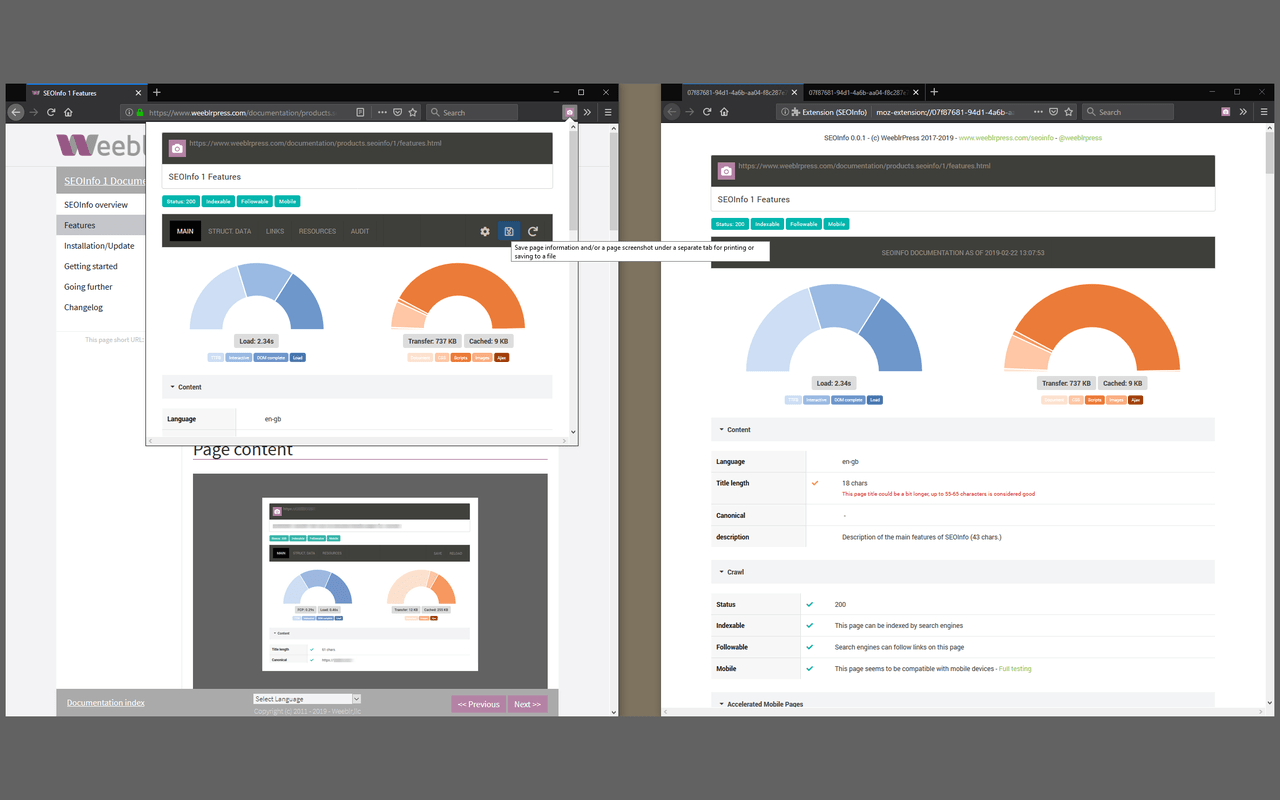Screen dimensions: 1280x800
Task: Bookmark the extension page in right browser
Action: click(x=1069, y=112)
